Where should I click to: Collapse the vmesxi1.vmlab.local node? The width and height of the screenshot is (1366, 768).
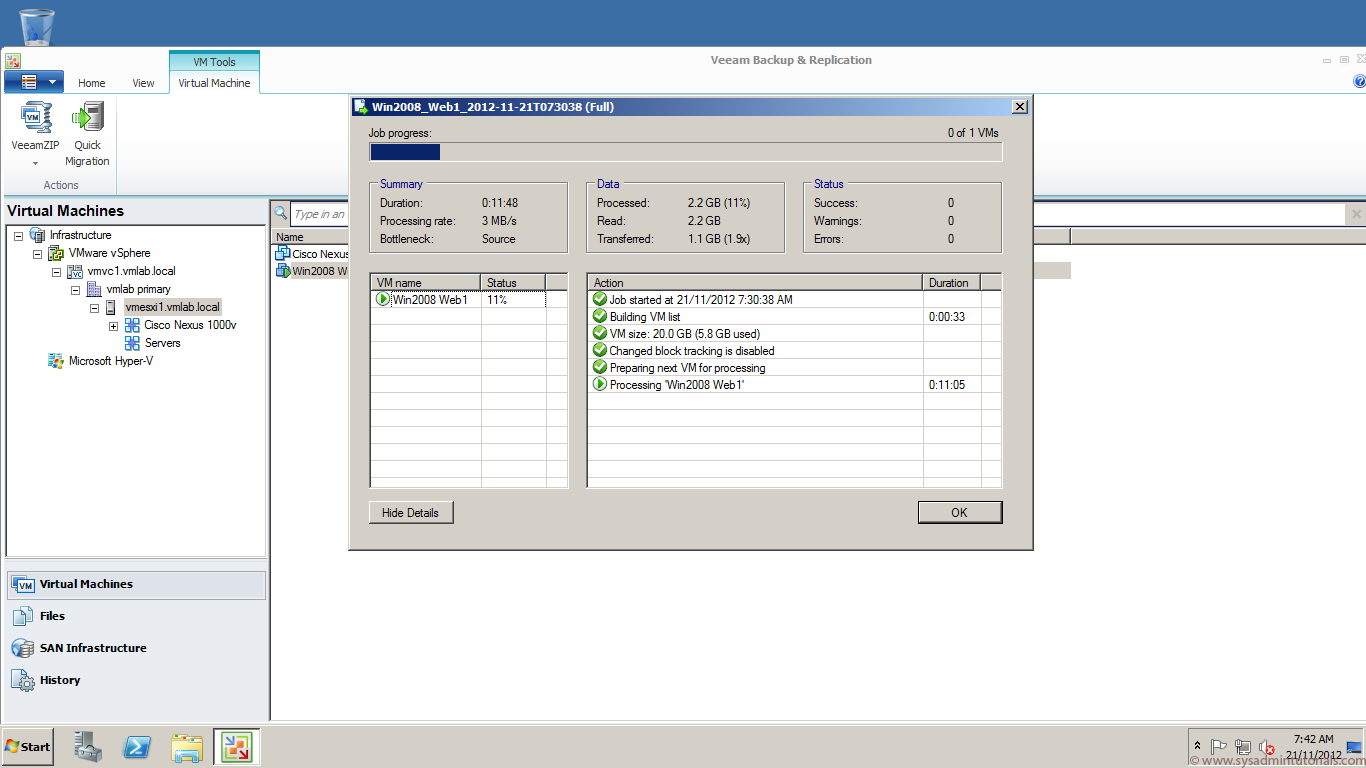tap(95, 307)
